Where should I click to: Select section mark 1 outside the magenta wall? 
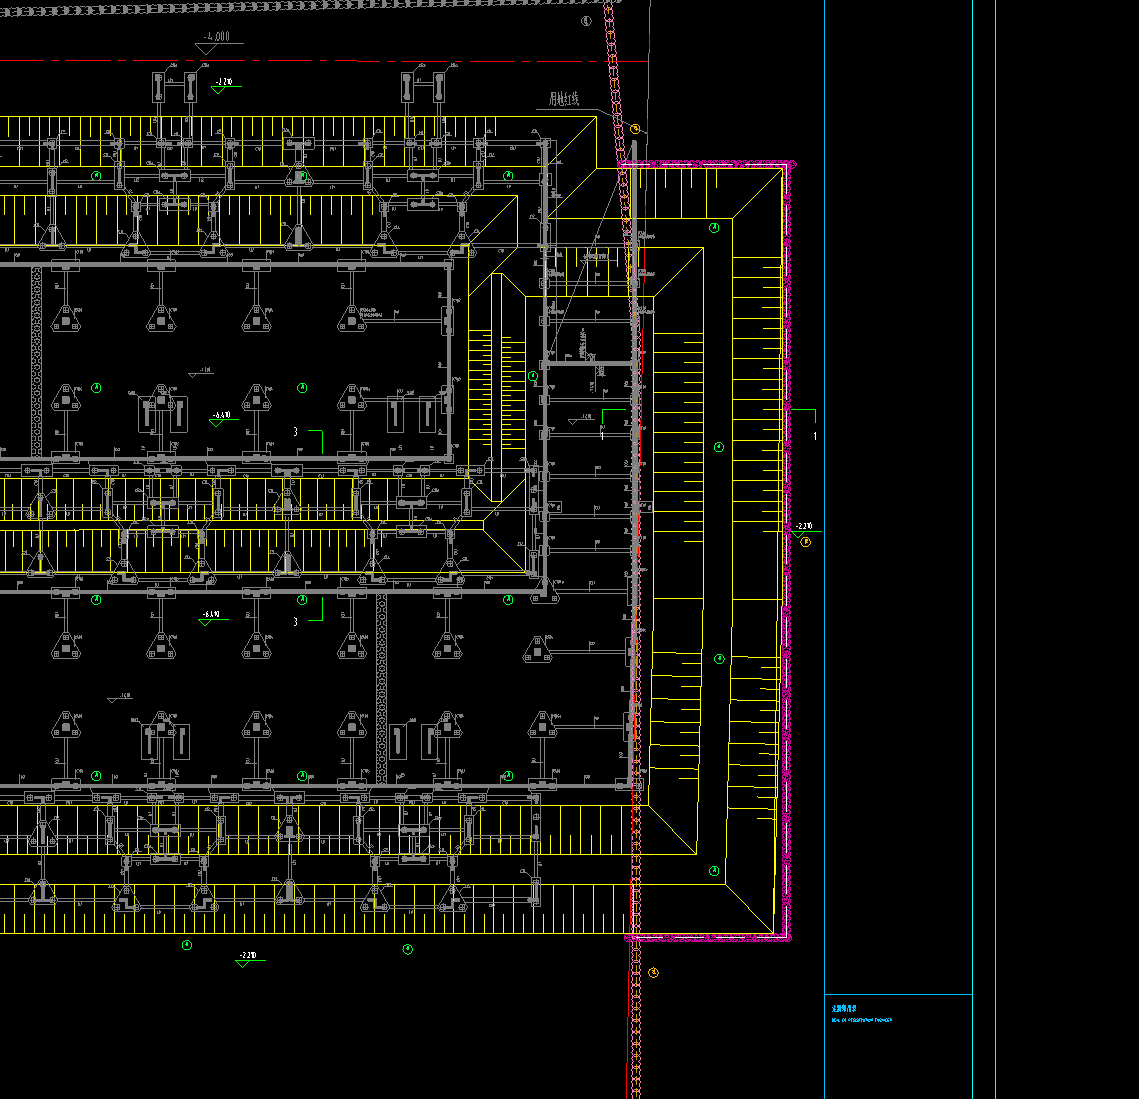pos(815,436)
